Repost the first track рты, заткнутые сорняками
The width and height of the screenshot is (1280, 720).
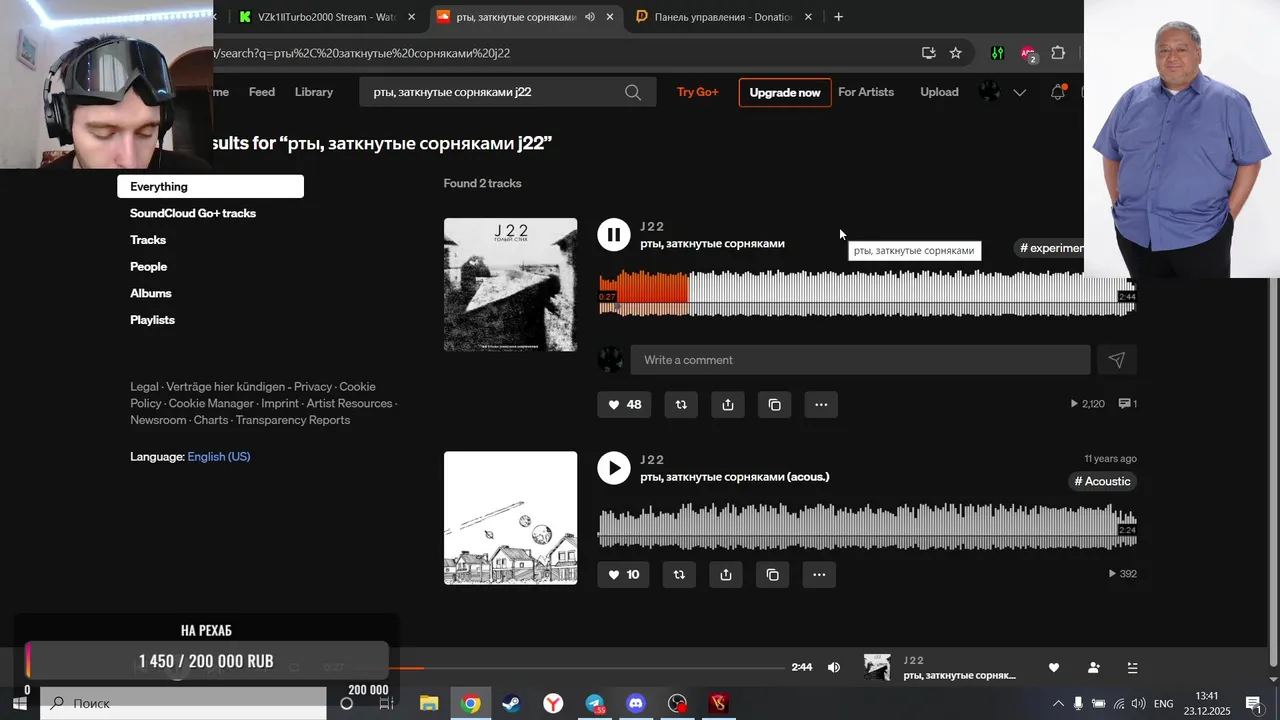click(681, 405)
